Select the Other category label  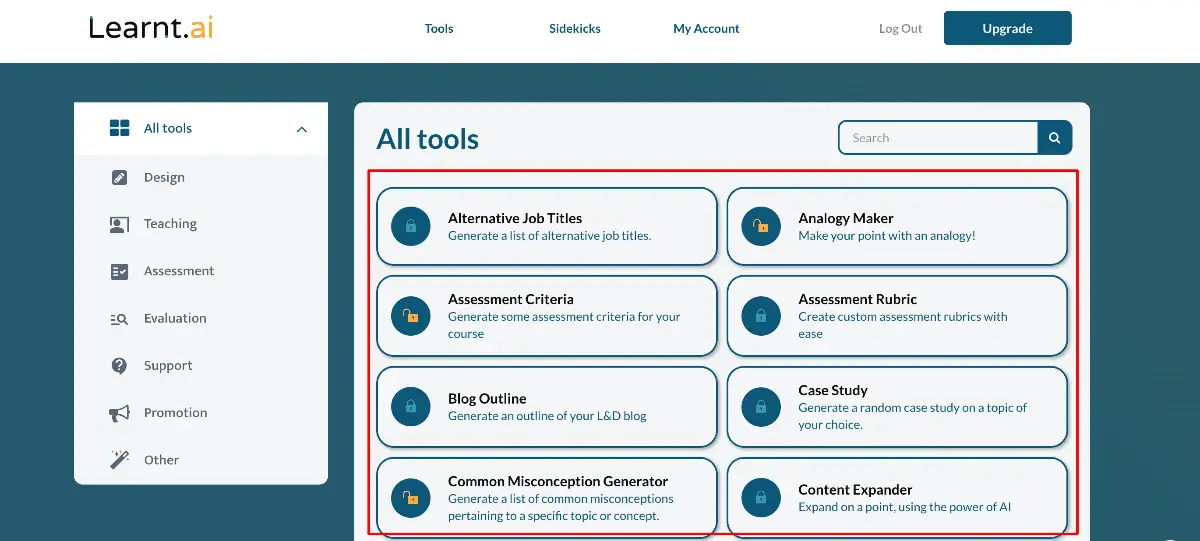click(x=161, y=460)
